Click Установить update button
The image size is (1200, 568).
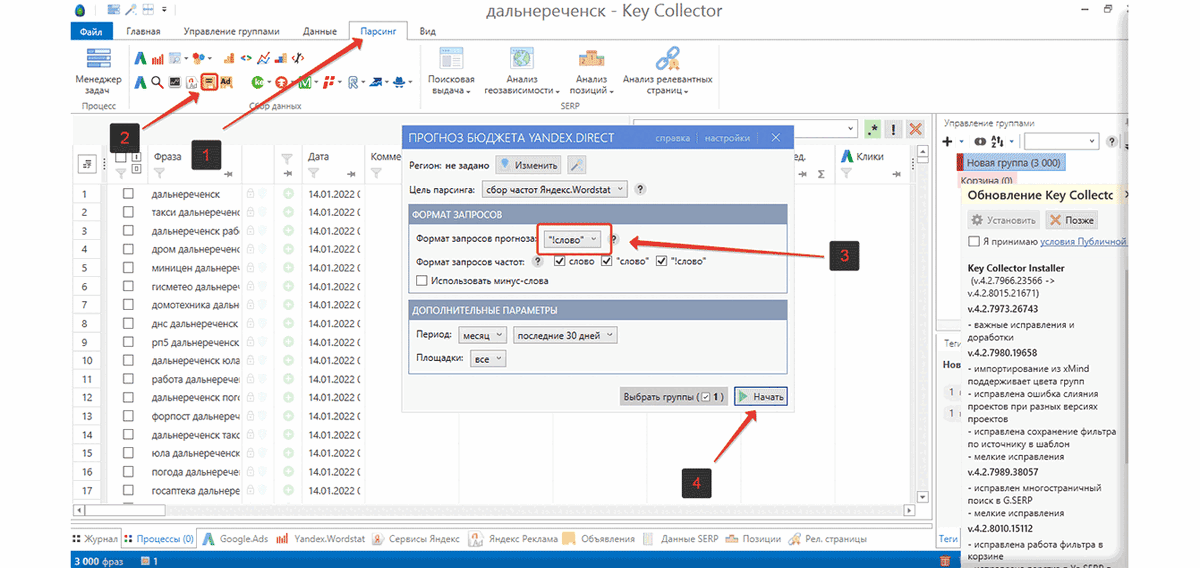(1004, 219)
